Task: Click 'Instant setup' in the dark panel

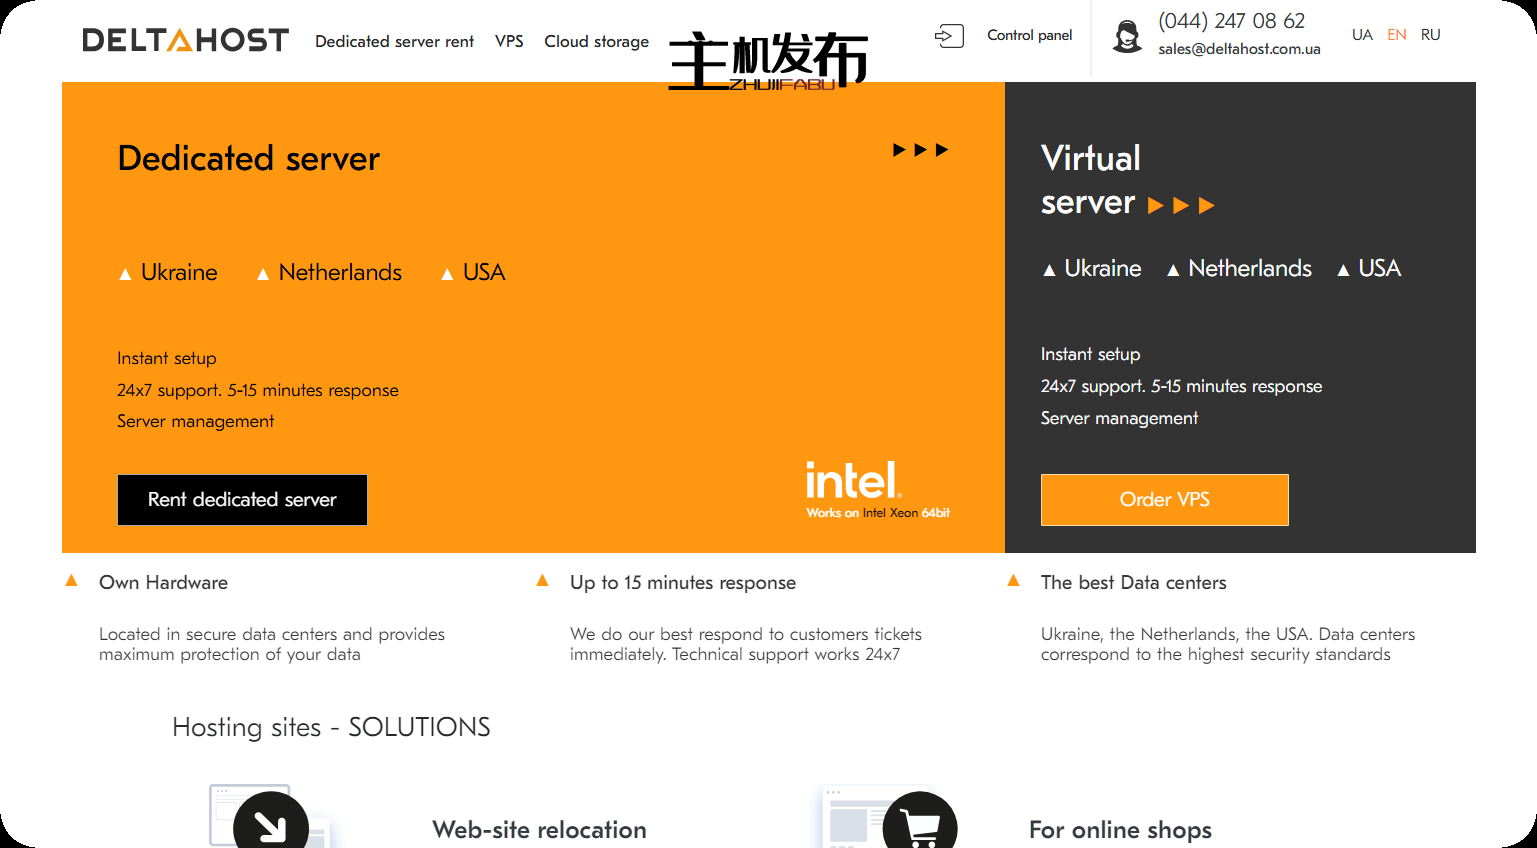Action: 1090,354
